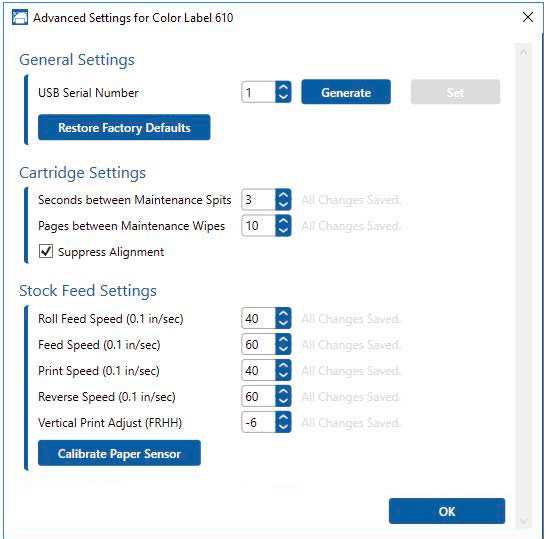Decrease Reverse Speed with down arrow
This screenshot has height=539, width=546.
point(283,401)
